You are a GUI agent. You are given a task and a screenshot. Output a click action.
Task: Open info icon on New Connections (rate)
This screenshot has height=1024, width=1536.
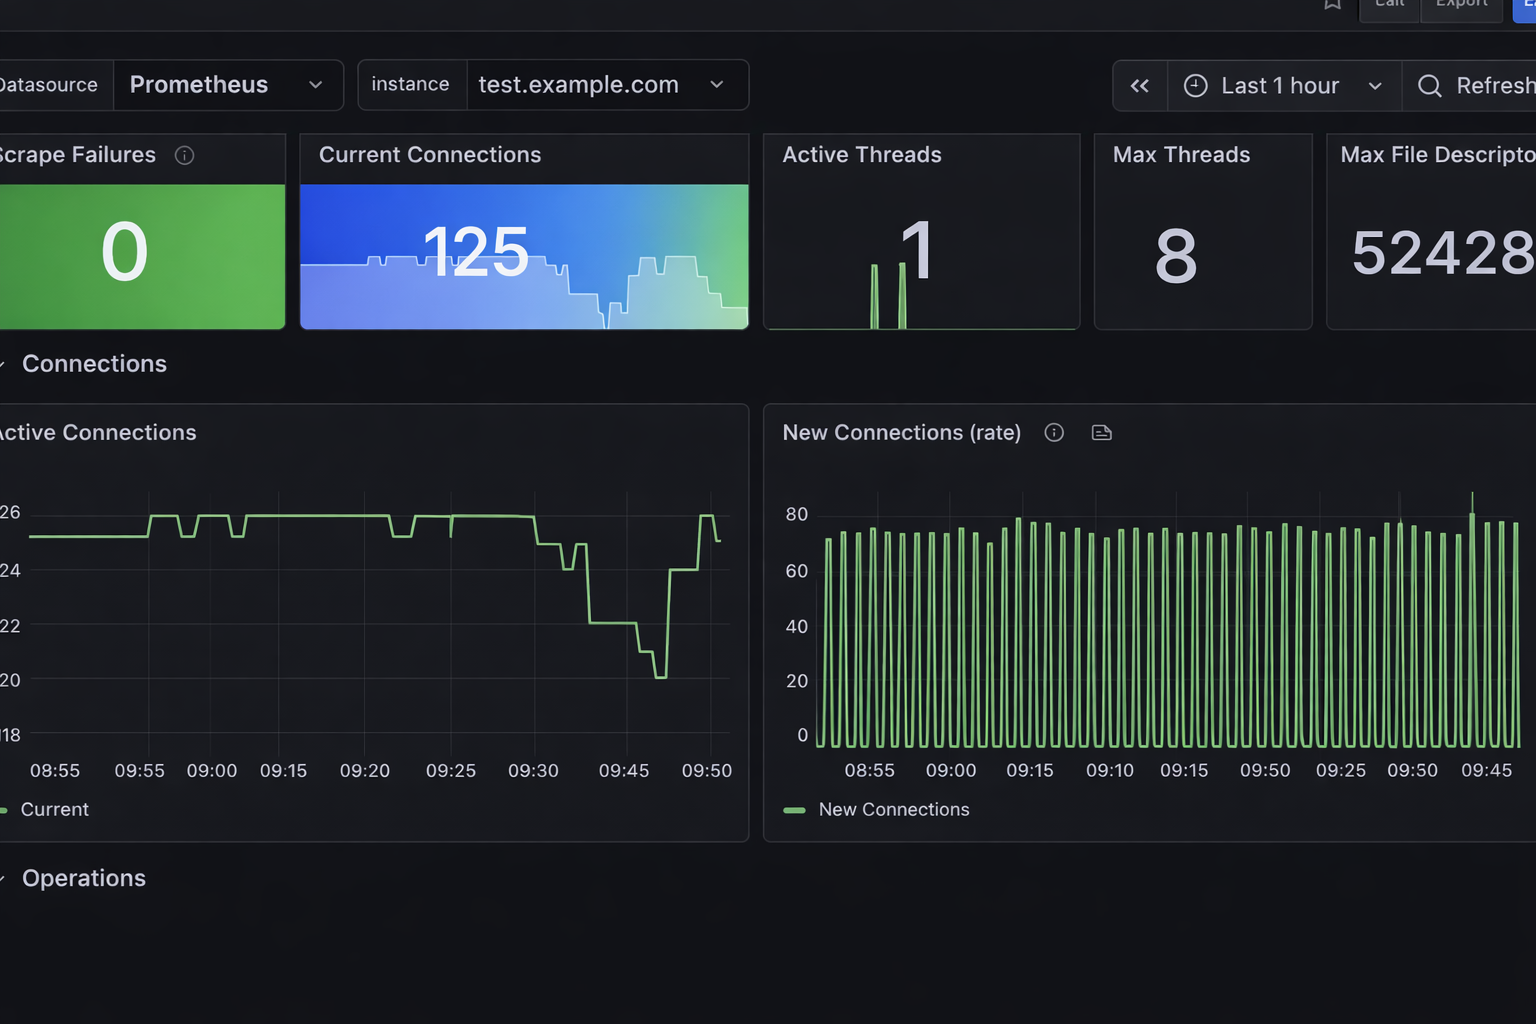click(1054, 432)
